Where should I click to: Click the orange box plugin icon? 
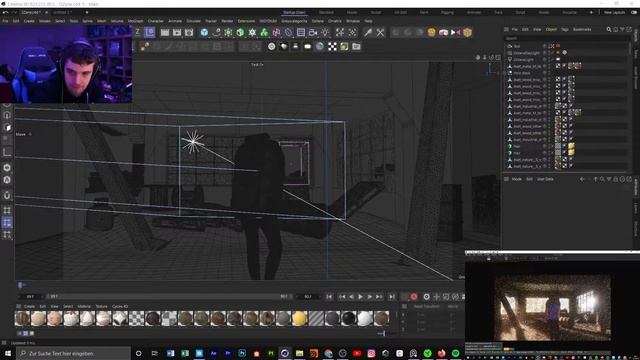point(467,32)
